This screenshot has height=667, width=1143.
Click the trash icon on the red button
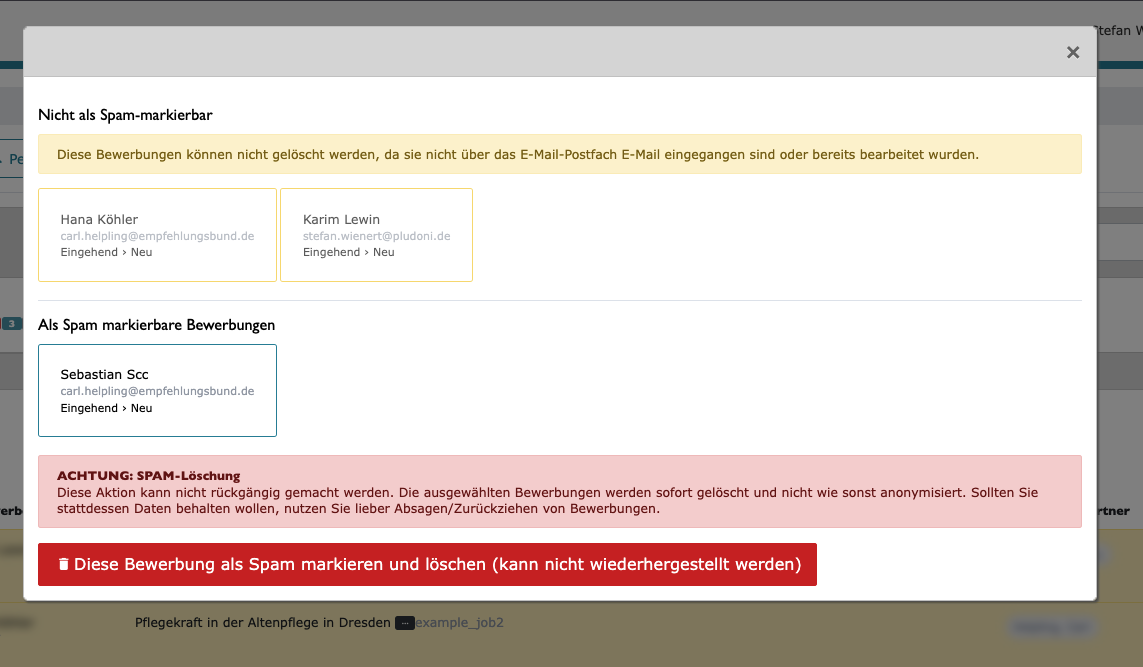pos(63,565)
